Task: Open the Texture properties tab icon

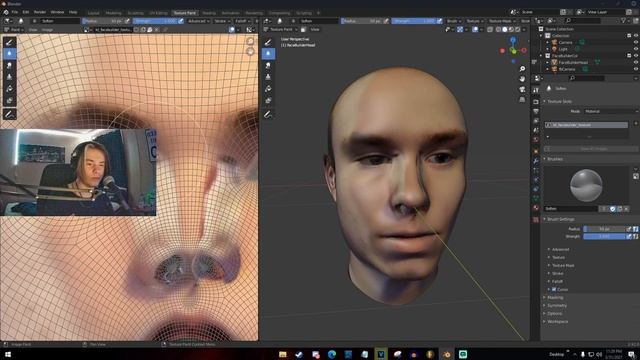Action: 536,220
